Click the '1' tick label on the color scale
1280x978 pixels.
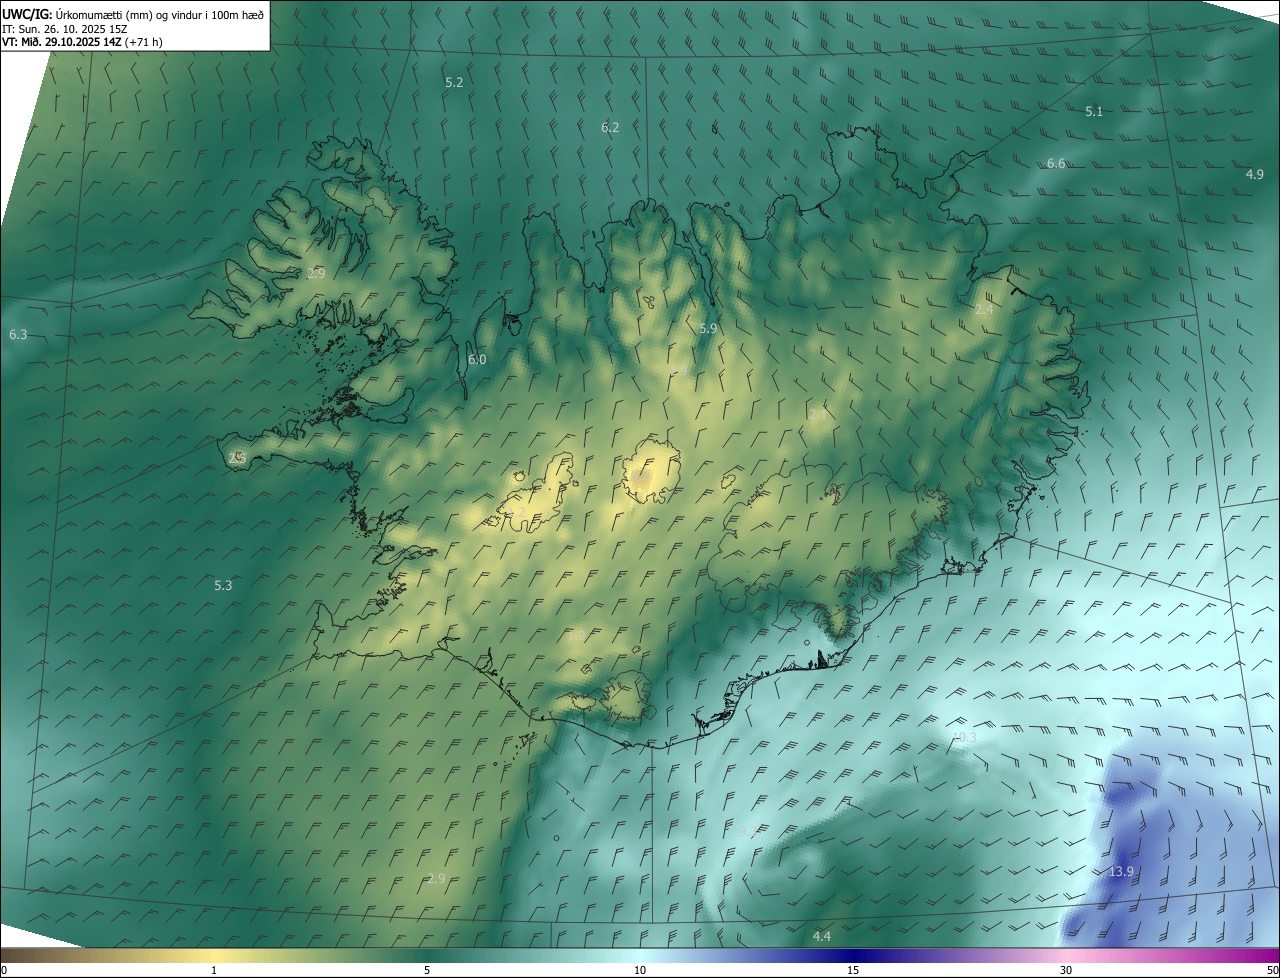214,970
